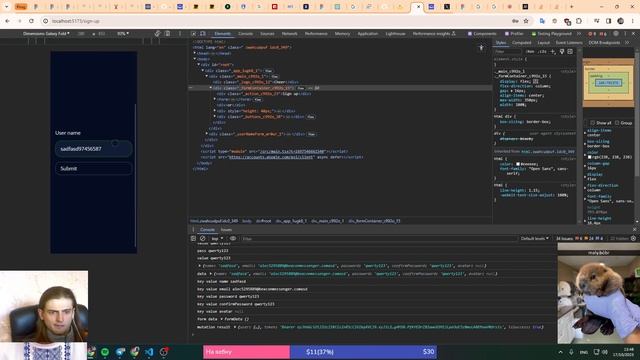Click the User name input field

pos(93,149)
